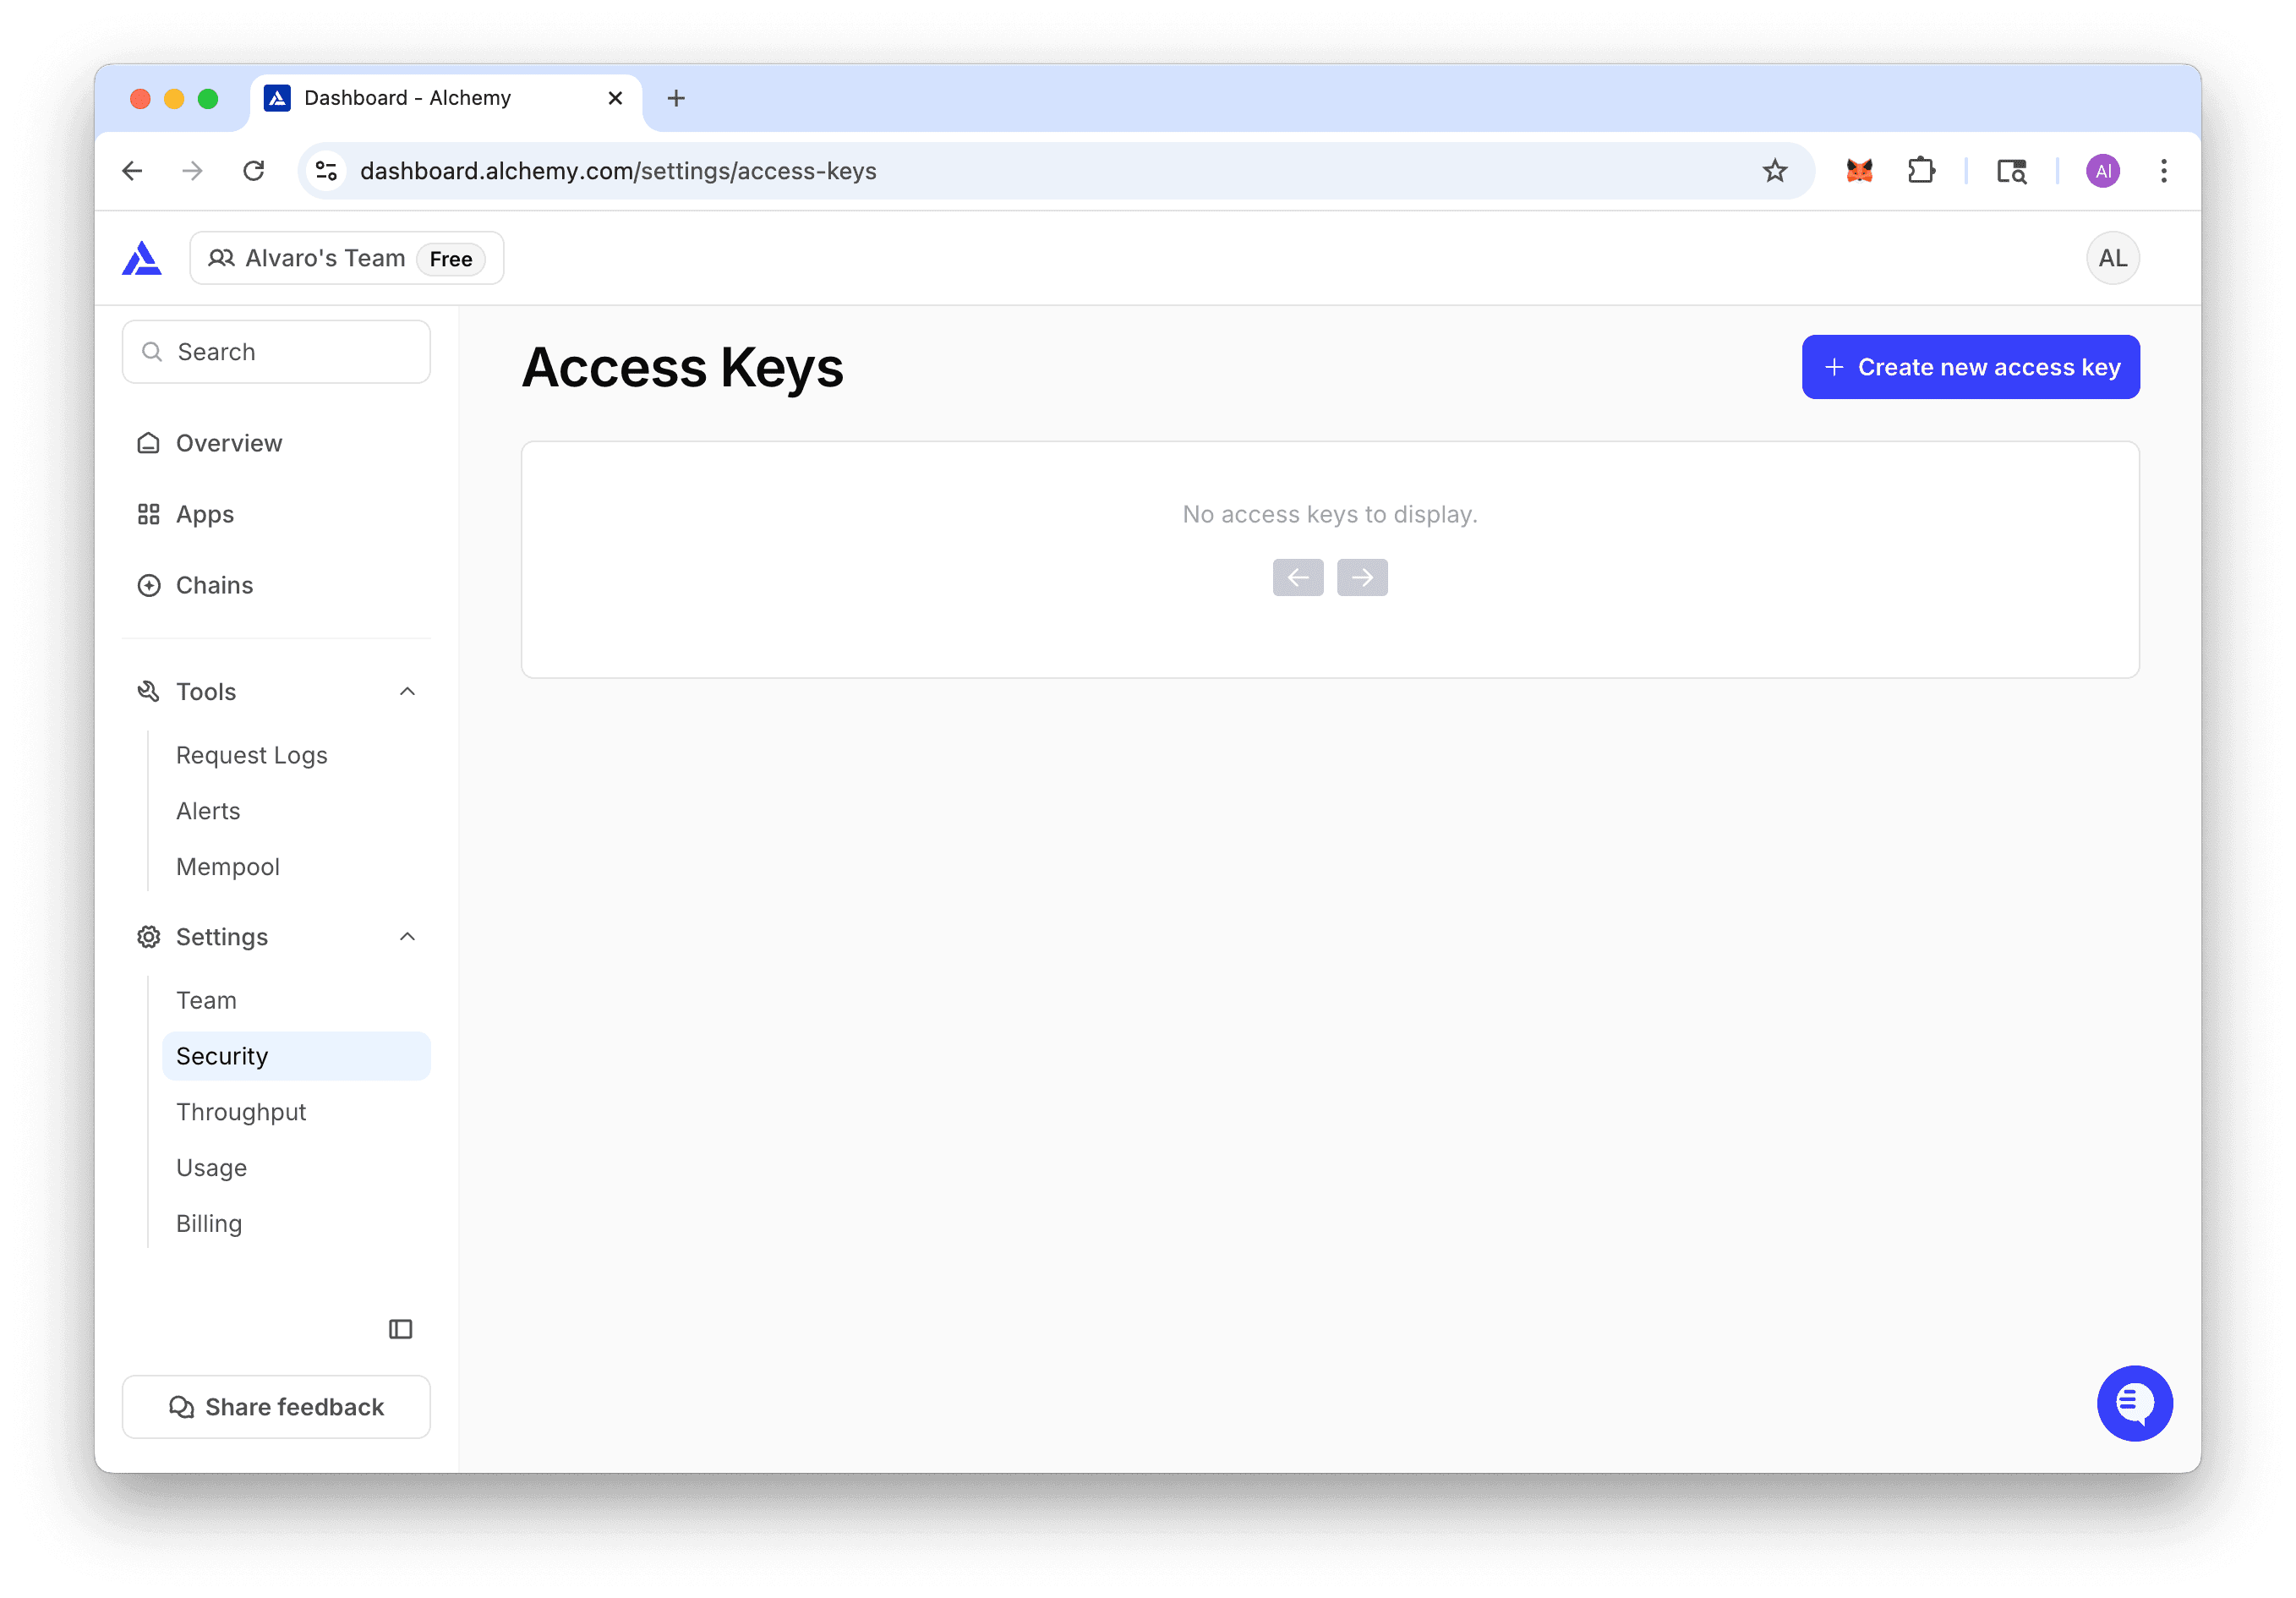Open the support chat bubble
2296x1598 pixels.
click(2133, 1402)
